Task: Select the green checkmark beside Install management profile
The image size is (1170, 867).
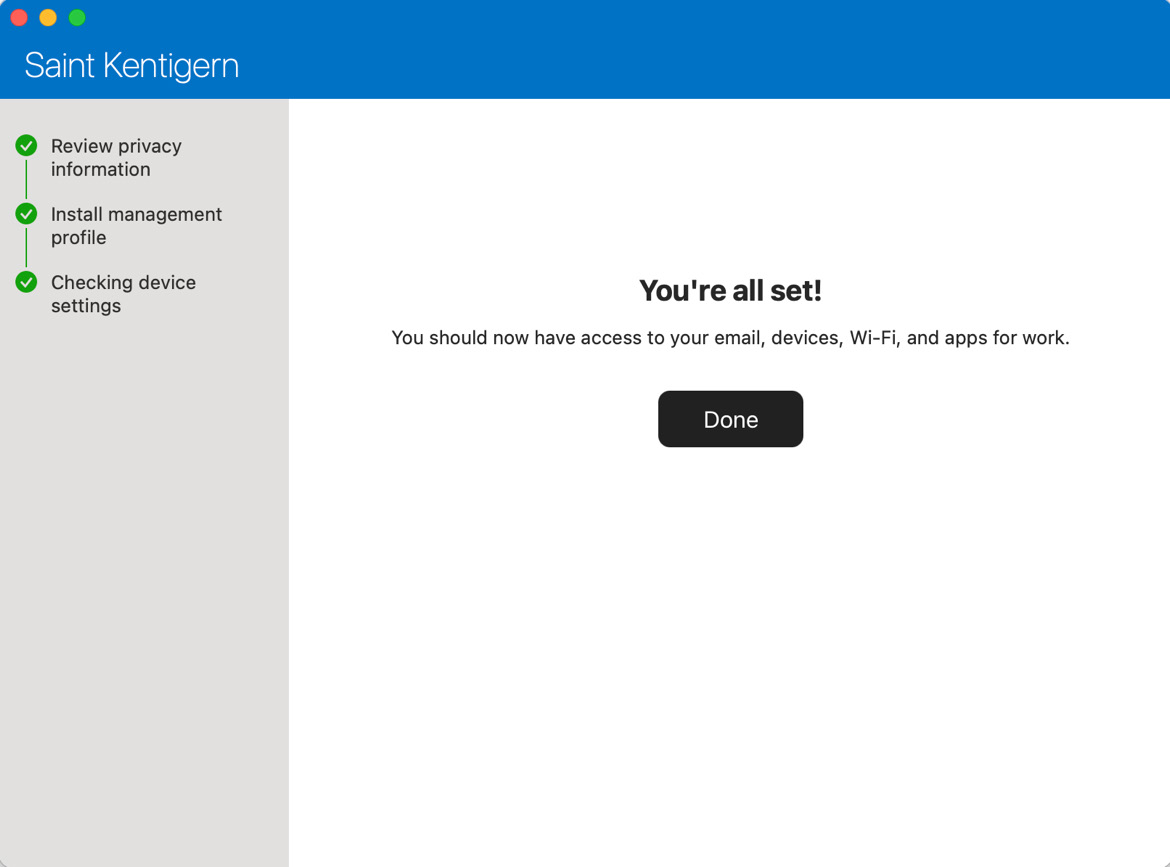Action: (x=26, y=214)
